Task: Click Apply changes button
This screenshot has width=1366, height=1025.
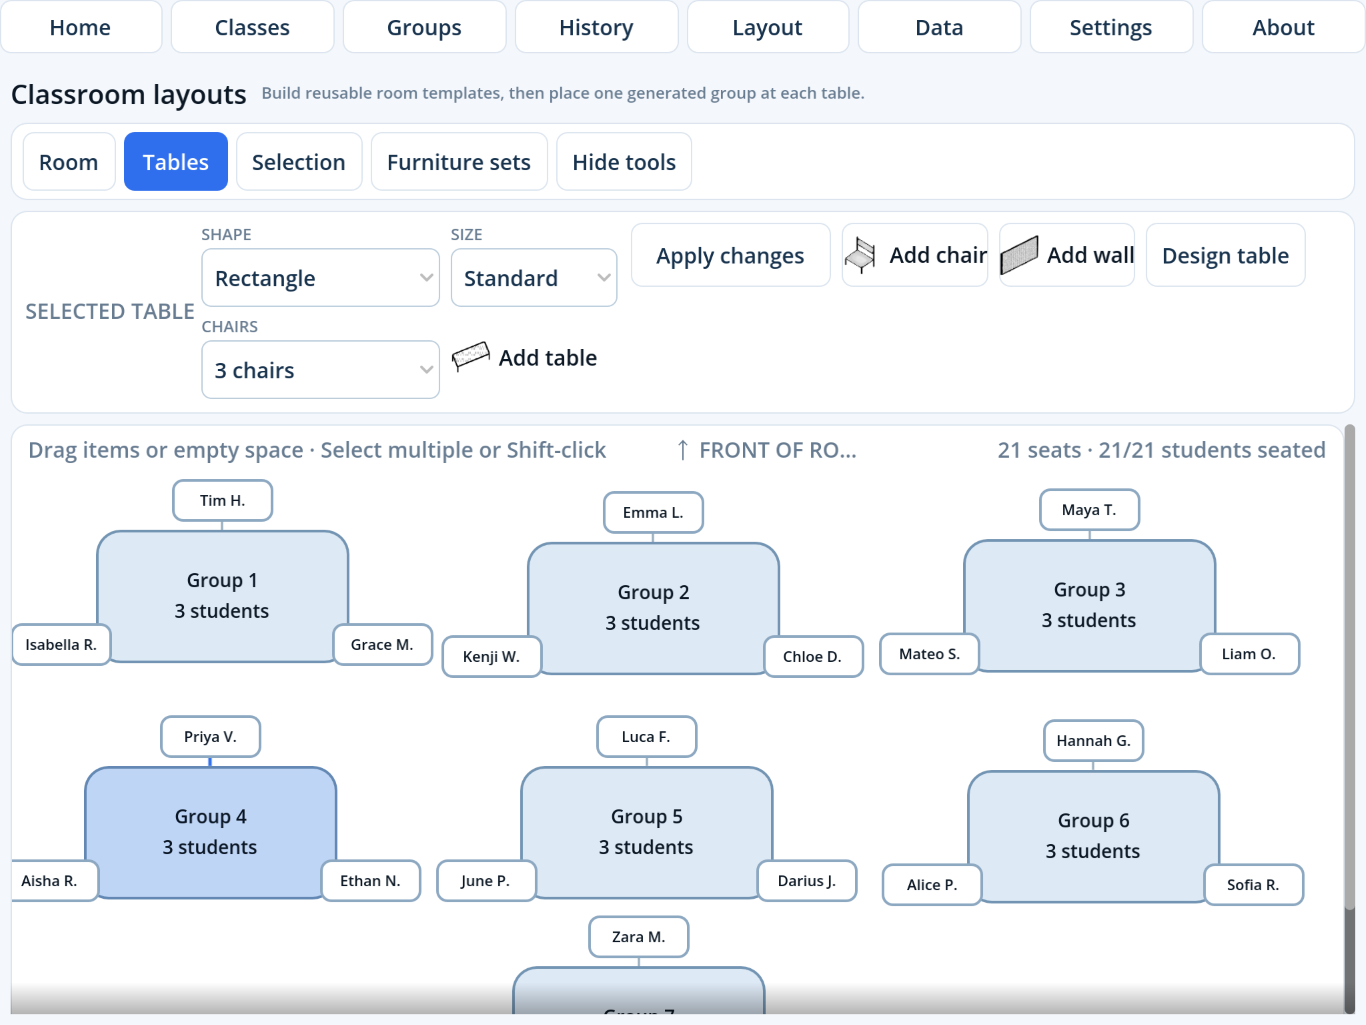Action: (730, 256)
